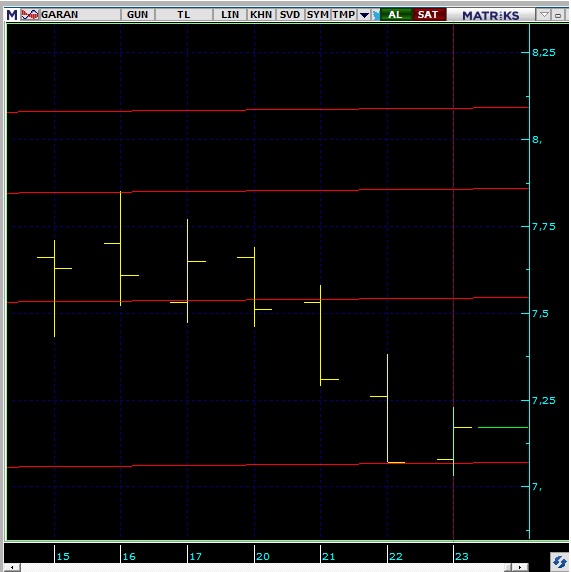Click the small window restore icon

pyautogui.click(x=558, y=15)
